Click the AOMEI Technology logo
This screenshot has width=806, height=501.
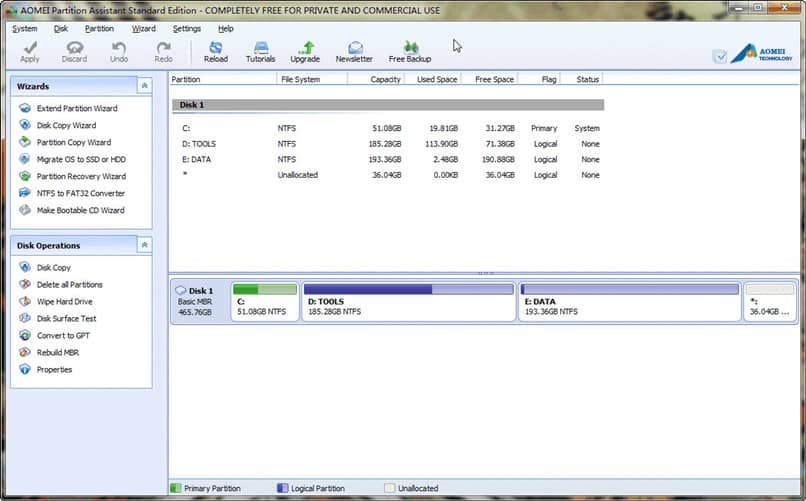coord(761,54)
